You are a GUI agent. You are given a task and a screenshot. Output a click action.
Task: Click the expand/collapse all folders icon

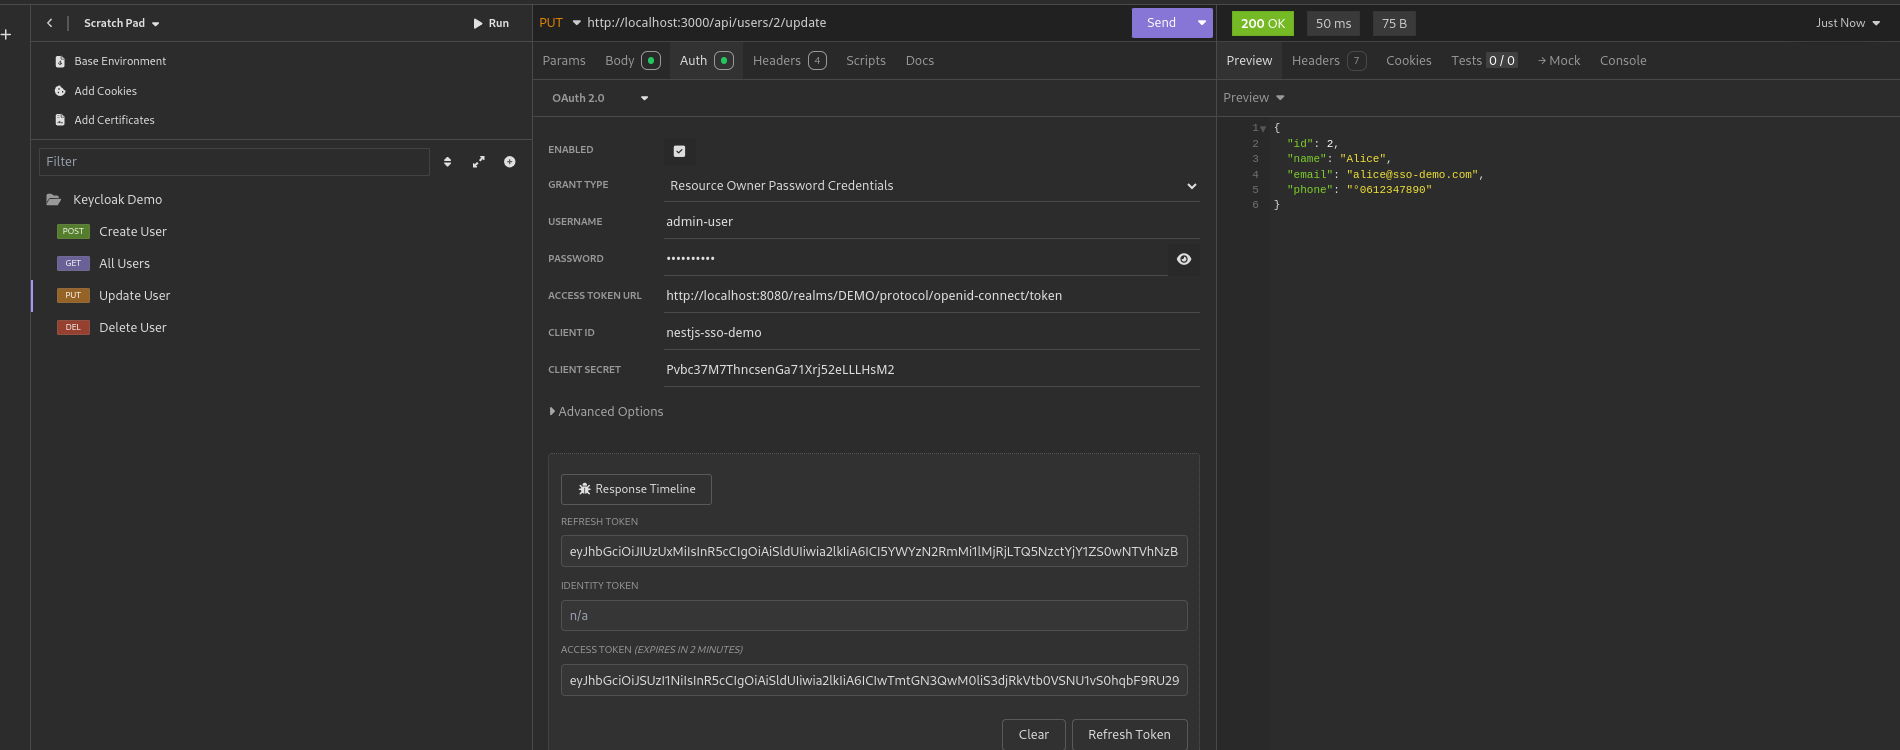(479, 162)
